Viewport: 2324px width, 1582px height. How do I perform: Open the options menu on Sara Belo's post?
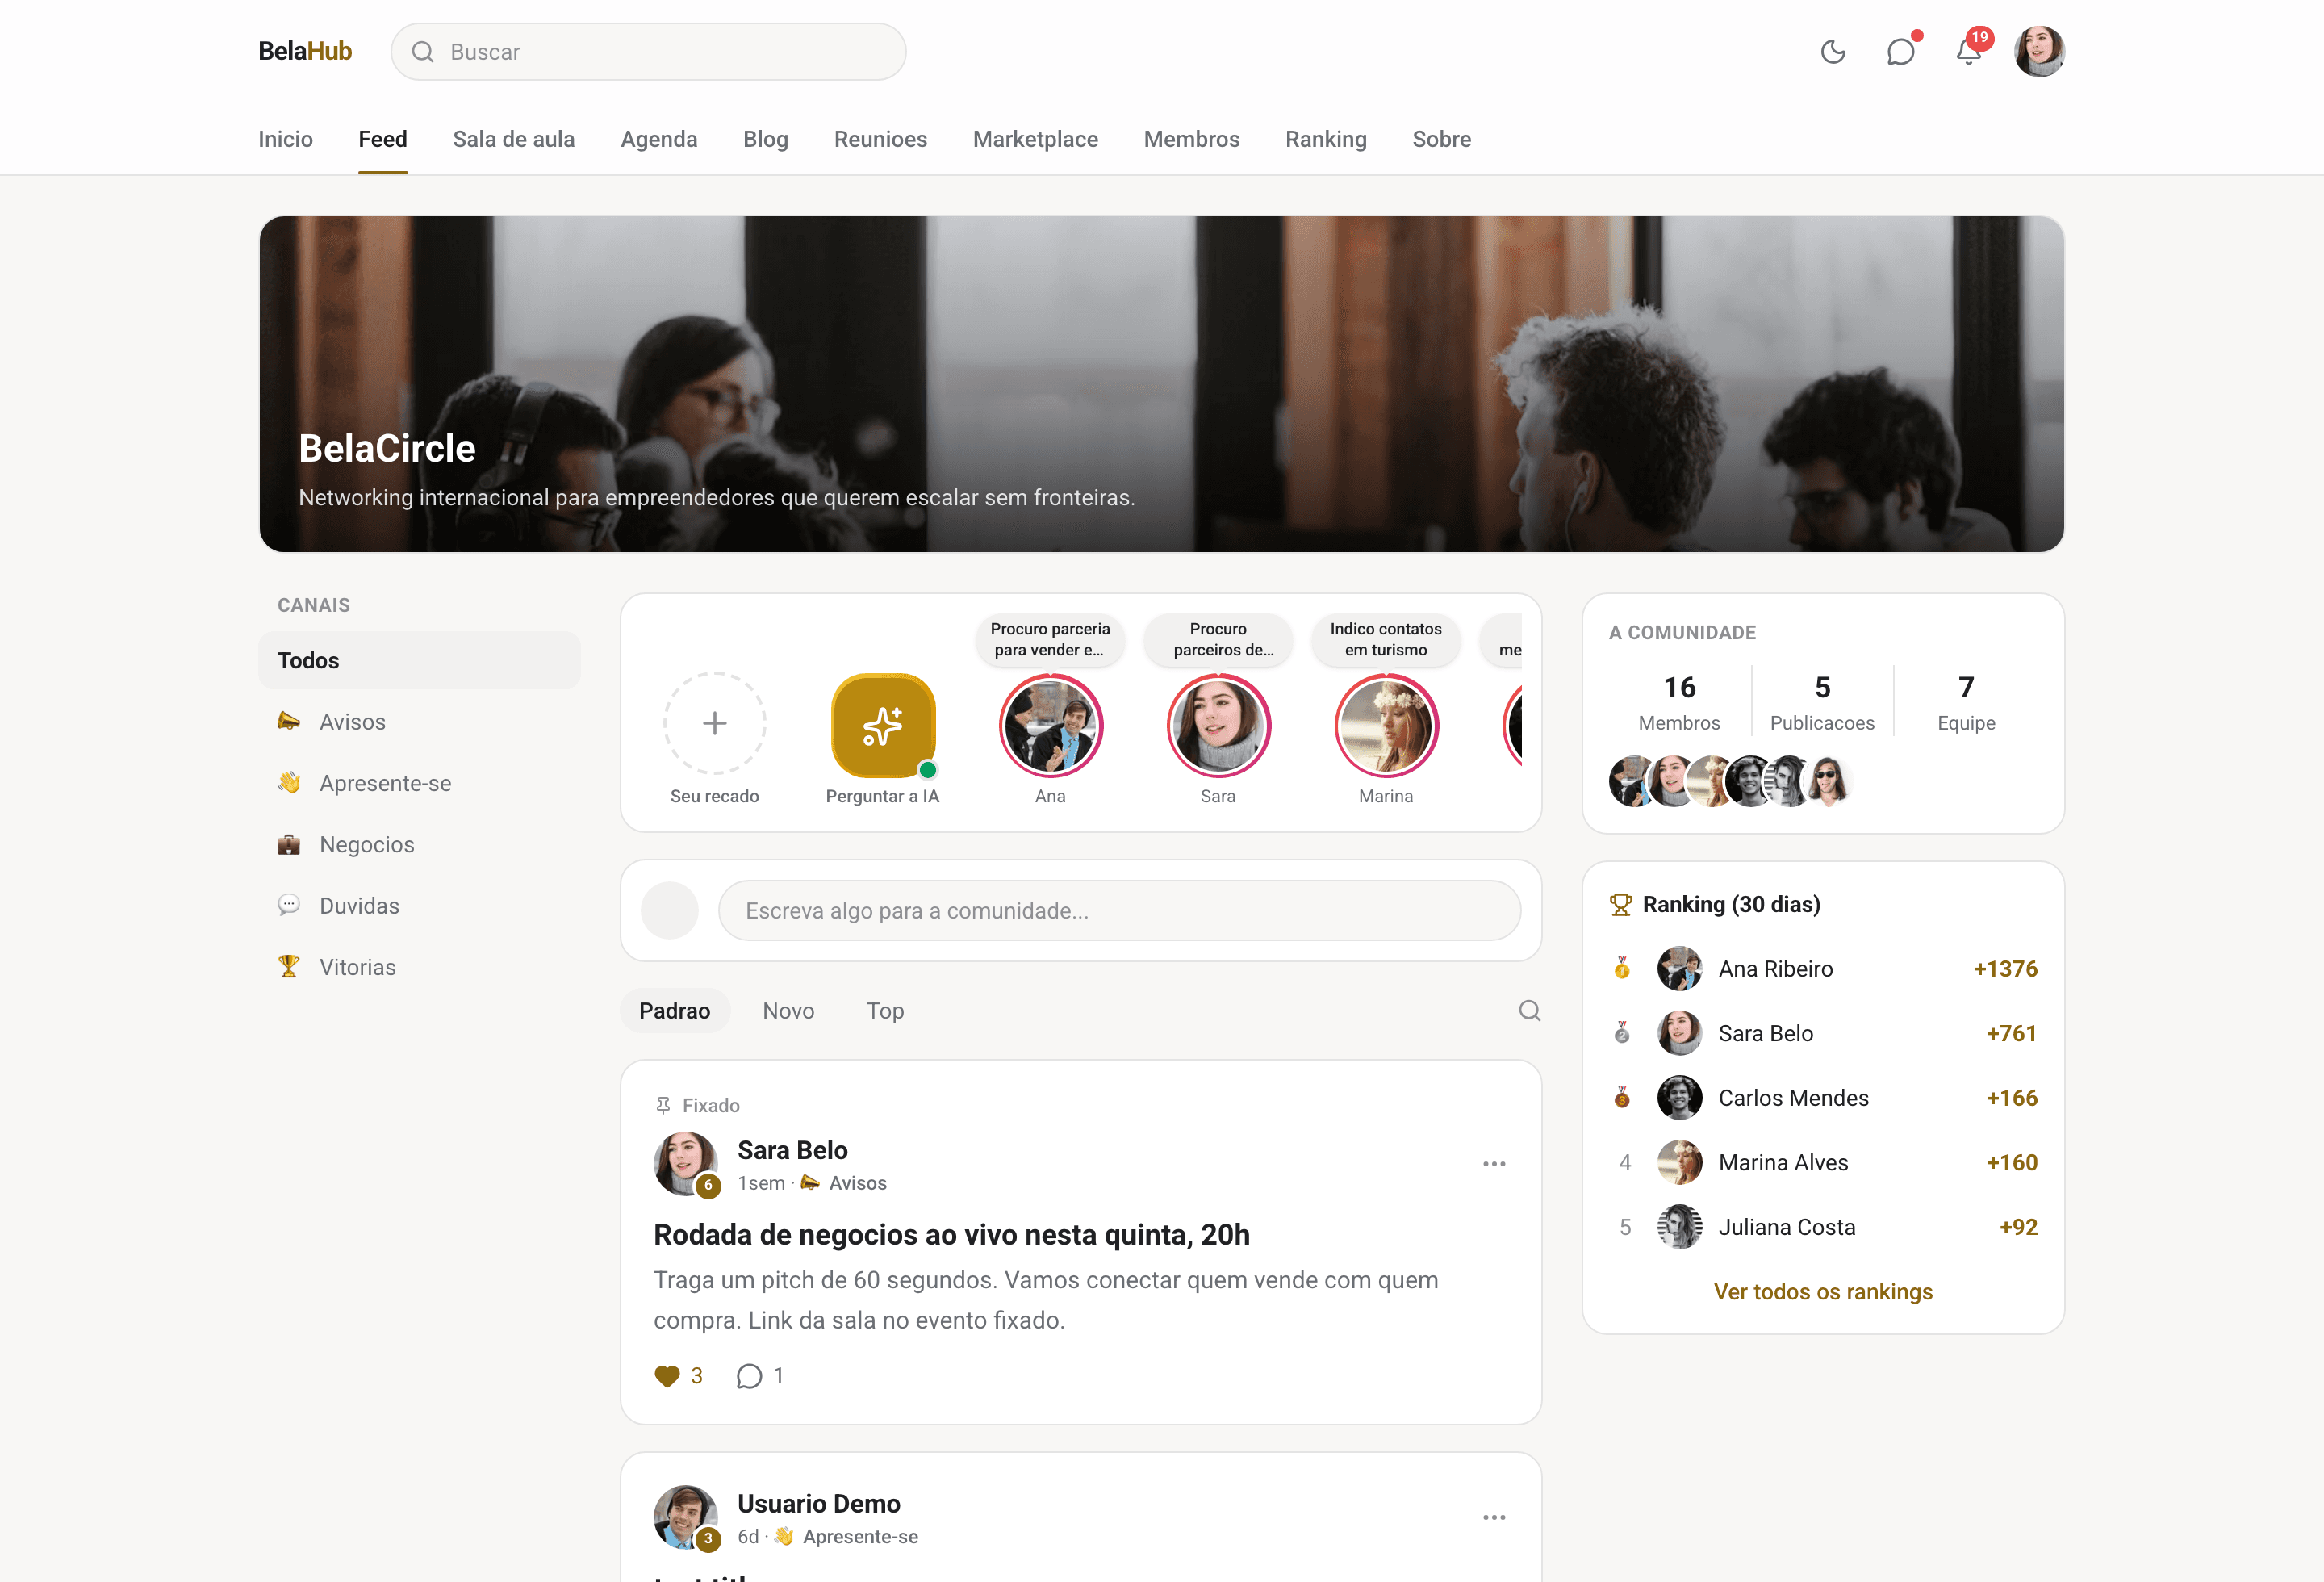(x=1494, y=1163)
